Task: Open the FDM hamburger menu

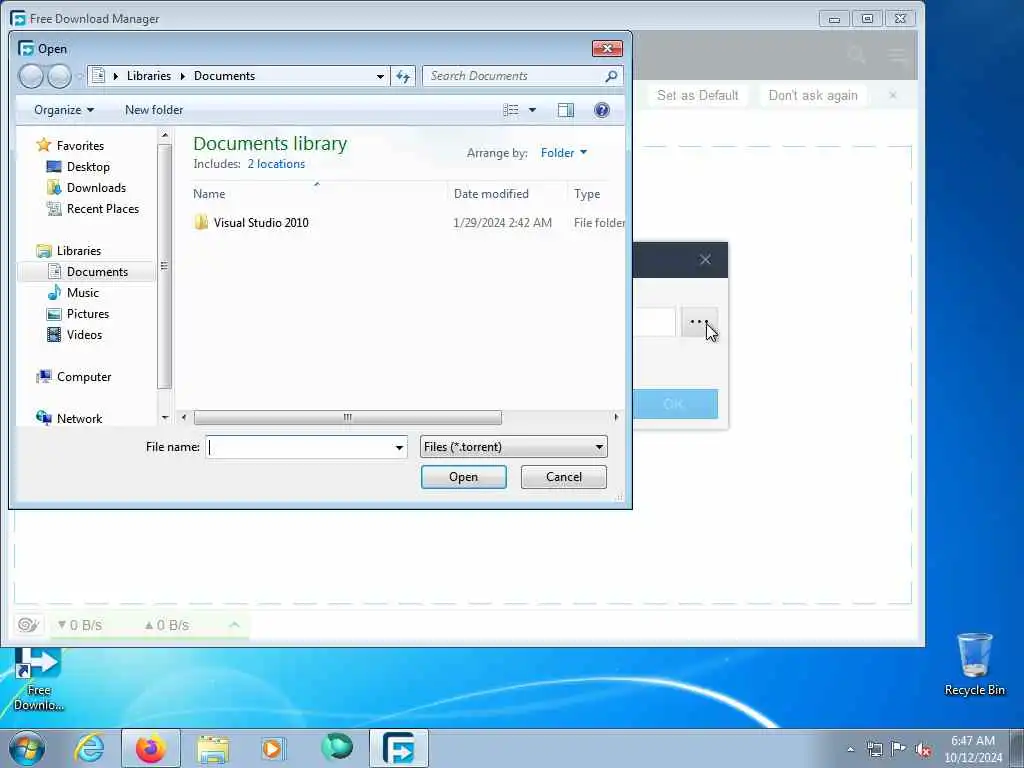Action: [897, 56]
